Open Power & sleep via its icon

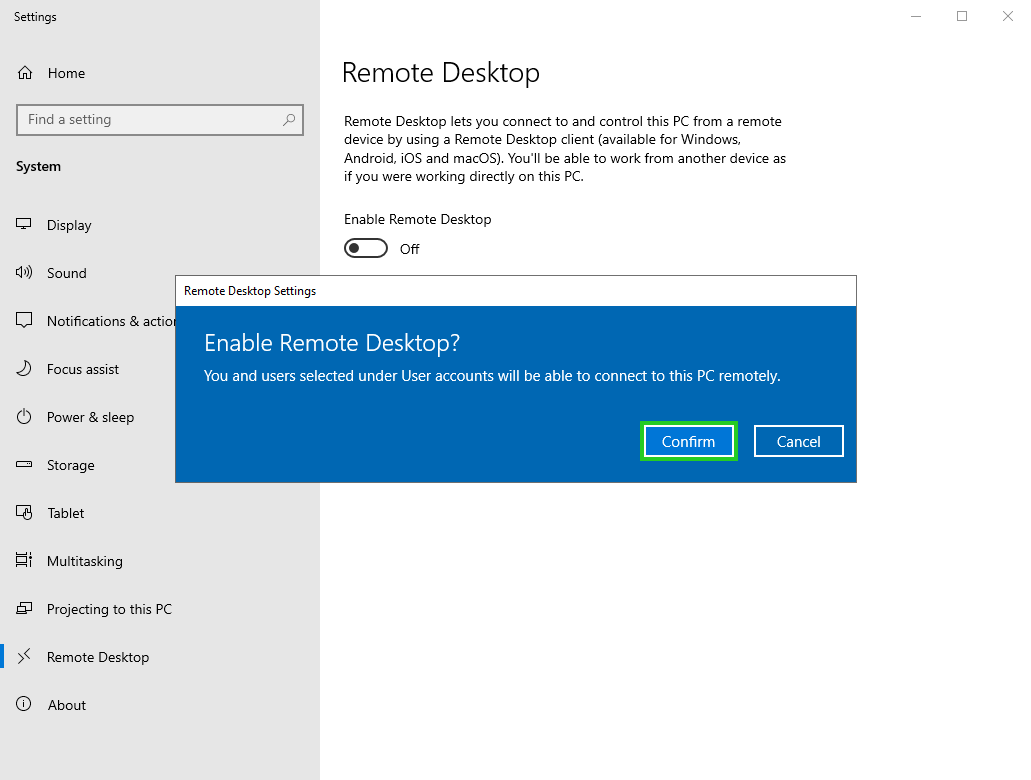click(x=25, y=417)
